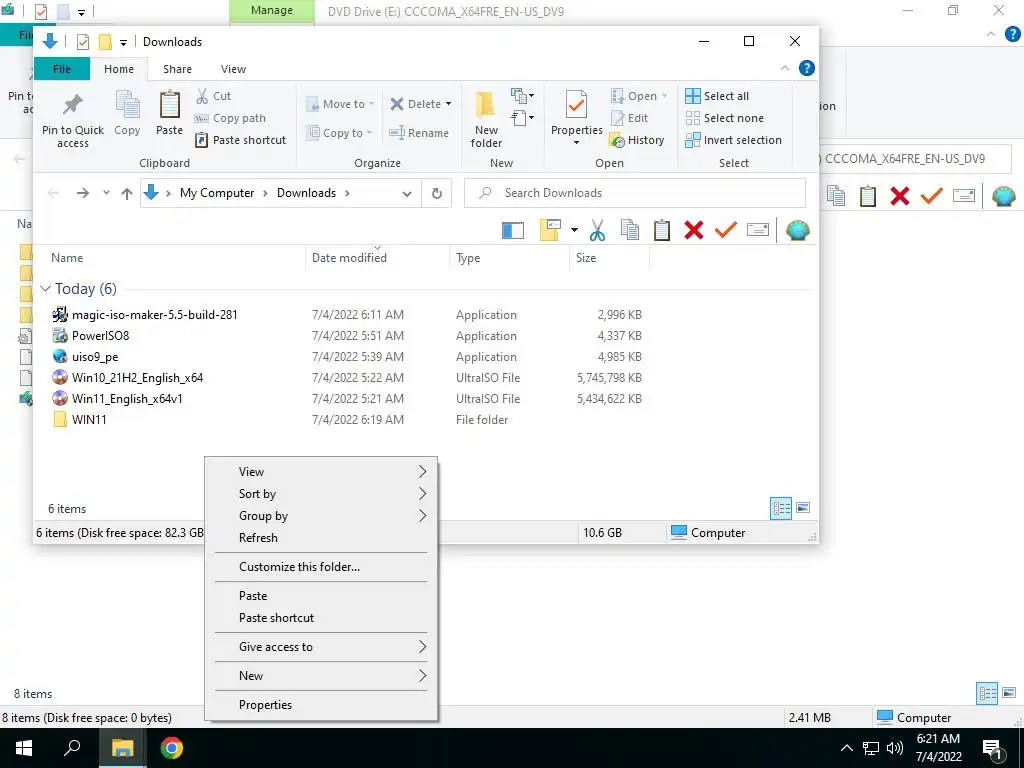Screen dimensions: 1024x768
Task: Switch to the View ribbon tab
Action: tap(233, 69)
